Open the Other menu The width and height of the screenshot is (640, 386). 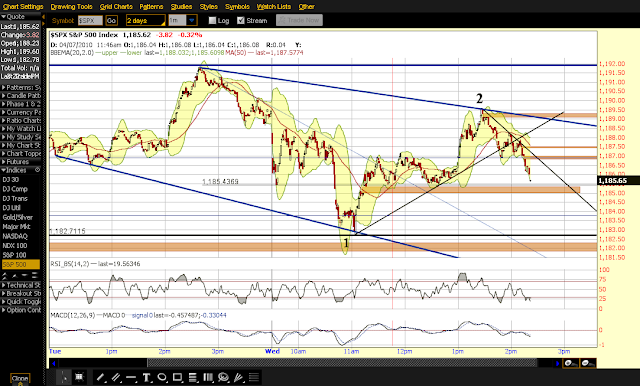click(307, 7)
